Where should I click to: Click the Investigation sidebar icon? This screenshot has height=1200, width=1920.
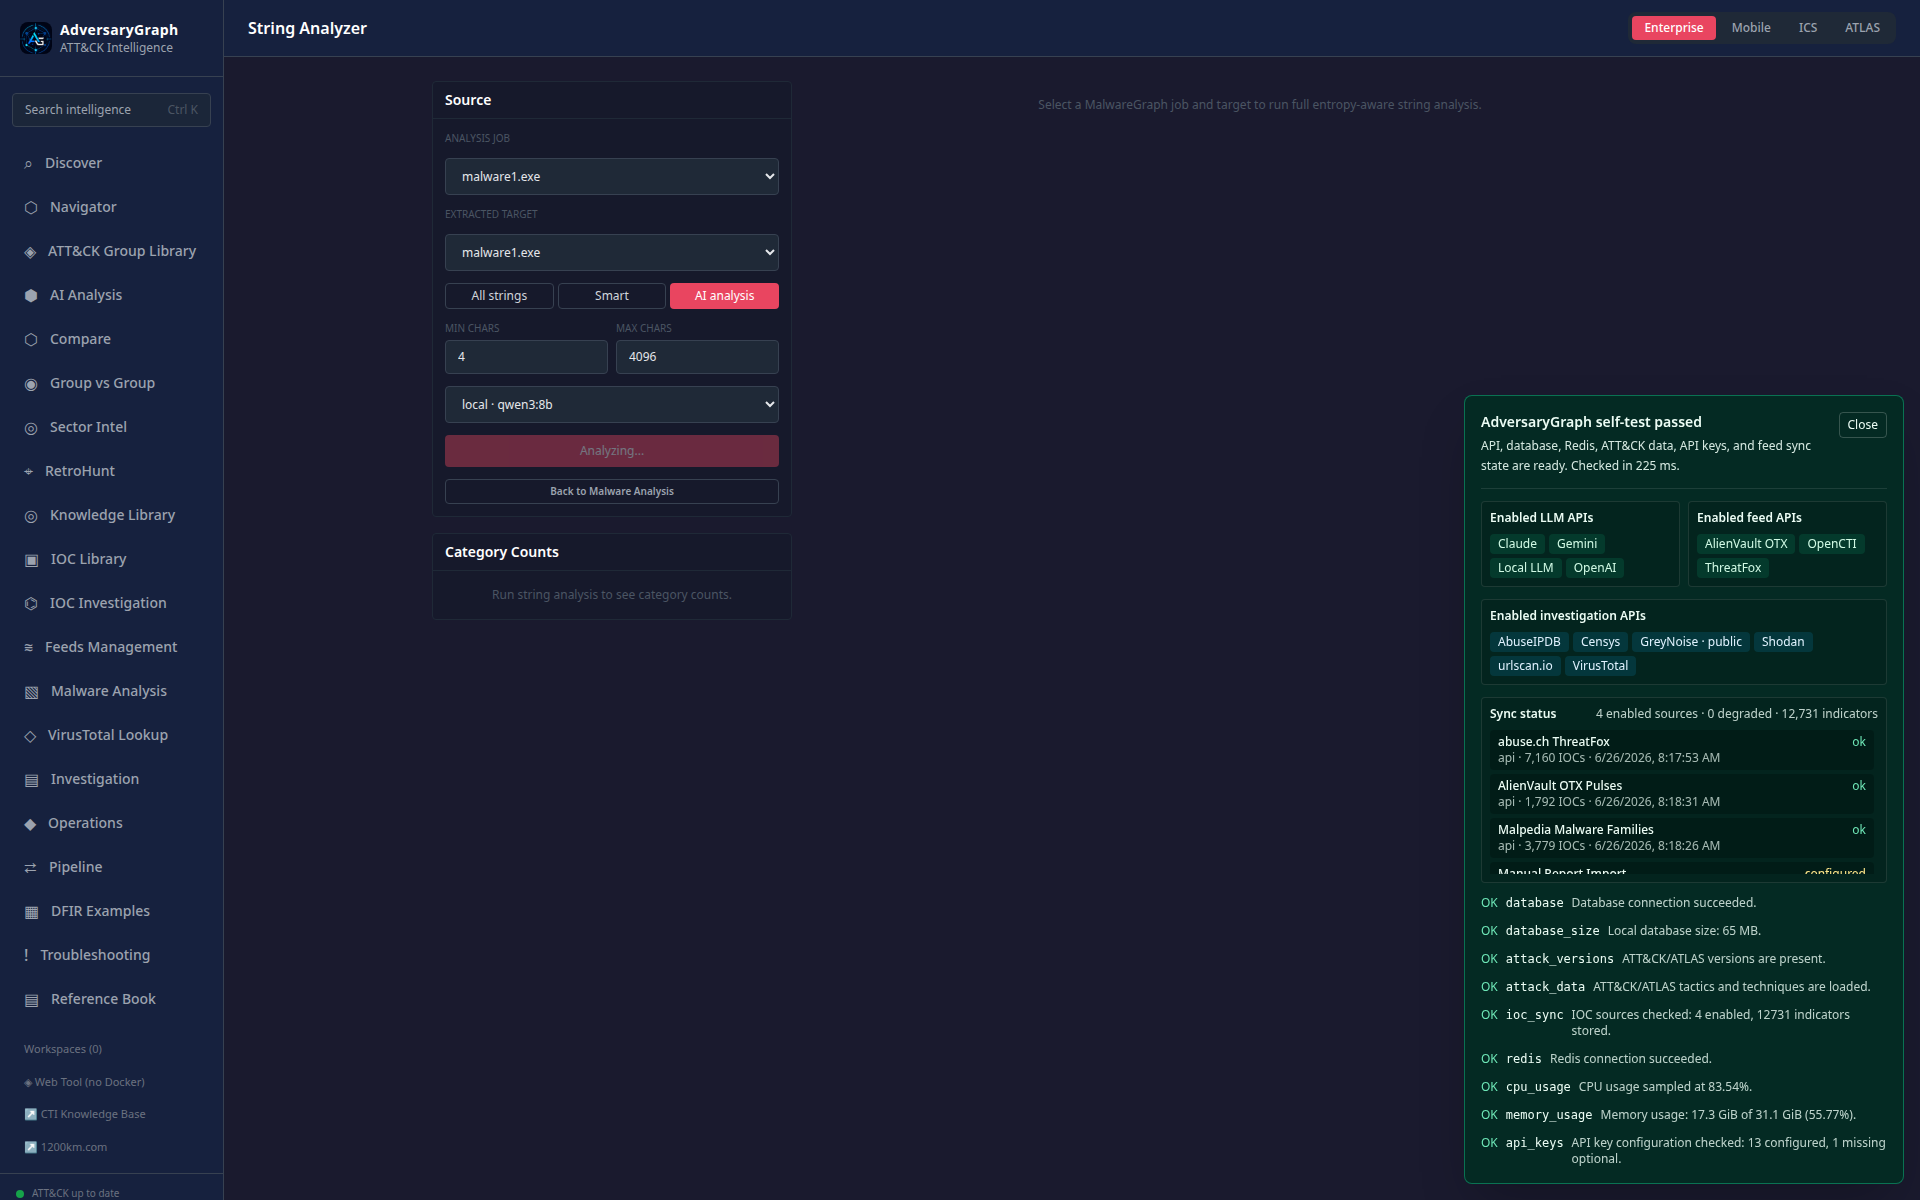[31, 780]
